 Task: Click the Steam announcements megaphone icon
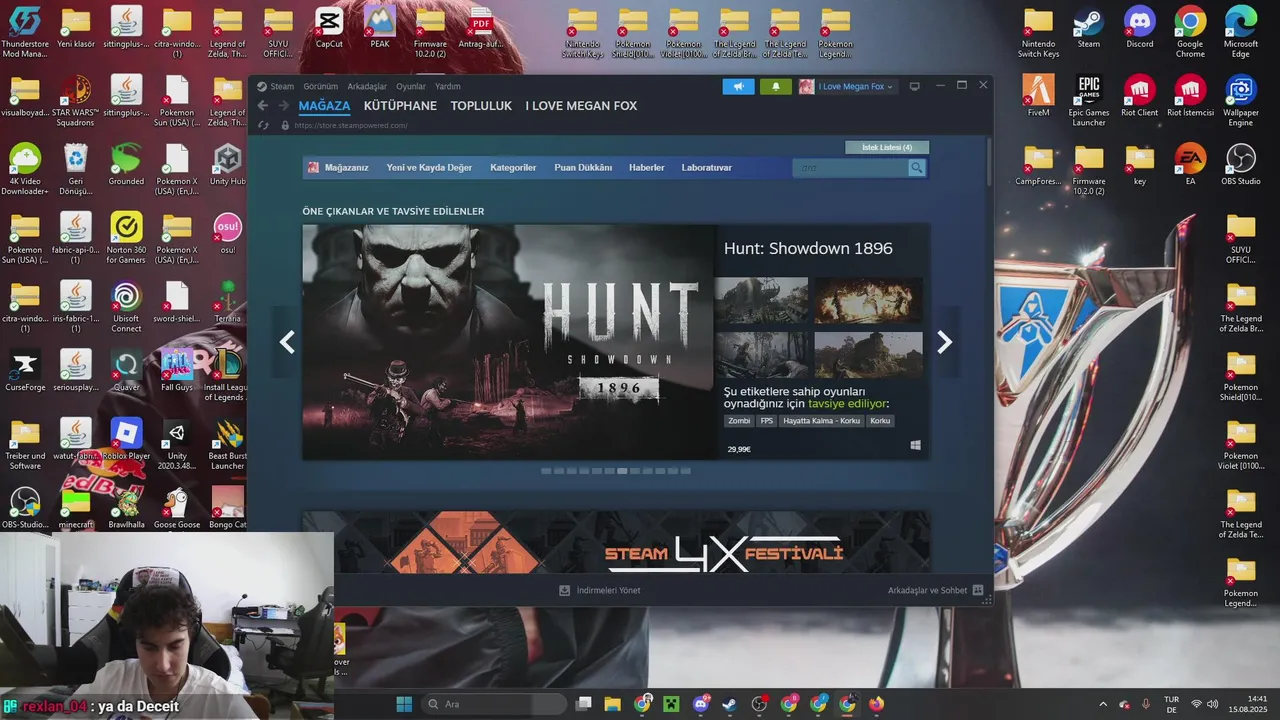coord(738,87)
